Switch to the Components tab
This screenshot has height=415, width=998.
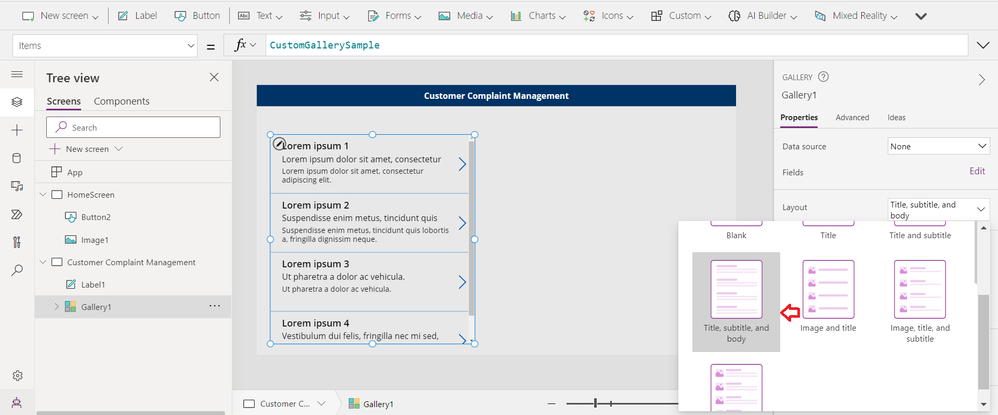click(x=122, y=101)
